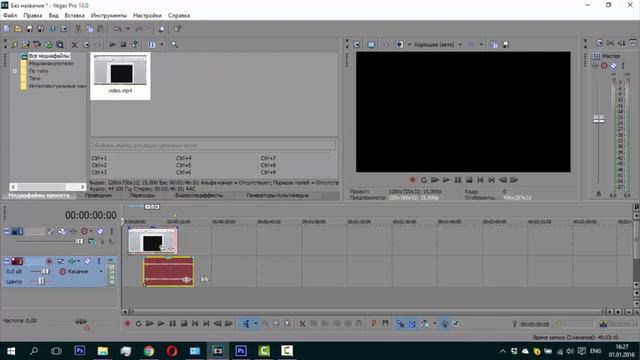
Task: Start preview of selected media file
Action: 112,44
